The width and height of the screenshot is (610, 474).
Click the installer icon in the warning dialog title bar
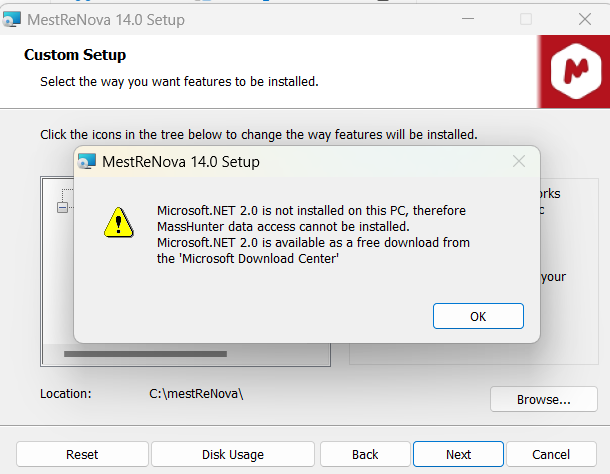click(x=87, y=162)
